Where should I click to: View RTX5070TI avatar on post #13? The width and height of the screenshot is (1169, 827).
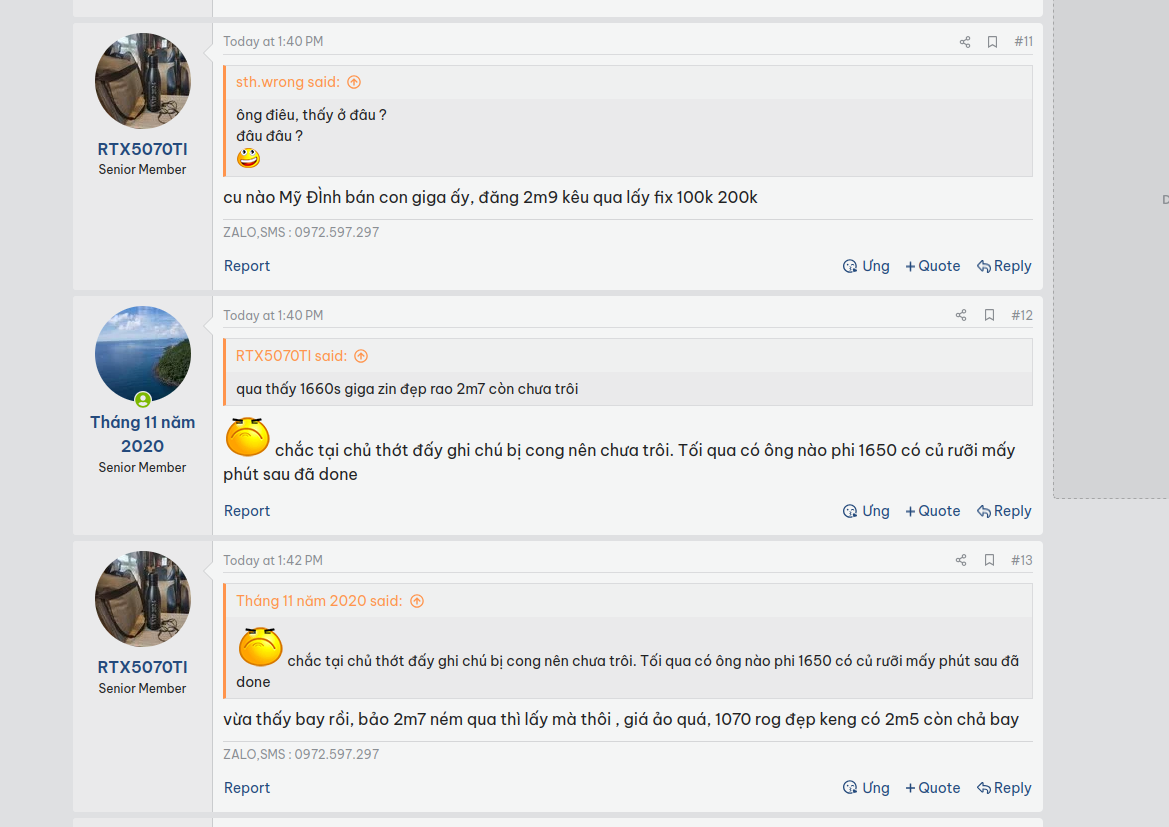[142, 599]
